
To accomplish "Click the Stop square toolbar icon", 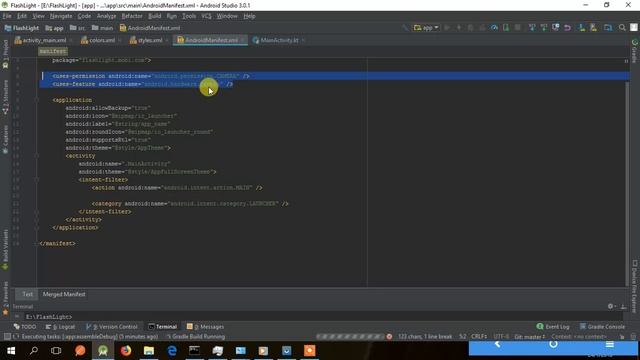I will coord(518,28).
